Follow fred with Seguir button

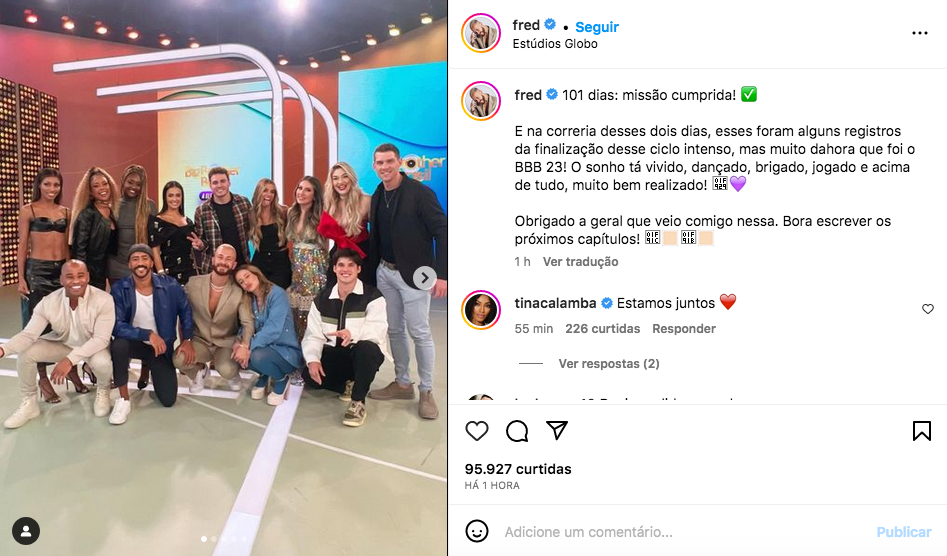tap(597, 27)
